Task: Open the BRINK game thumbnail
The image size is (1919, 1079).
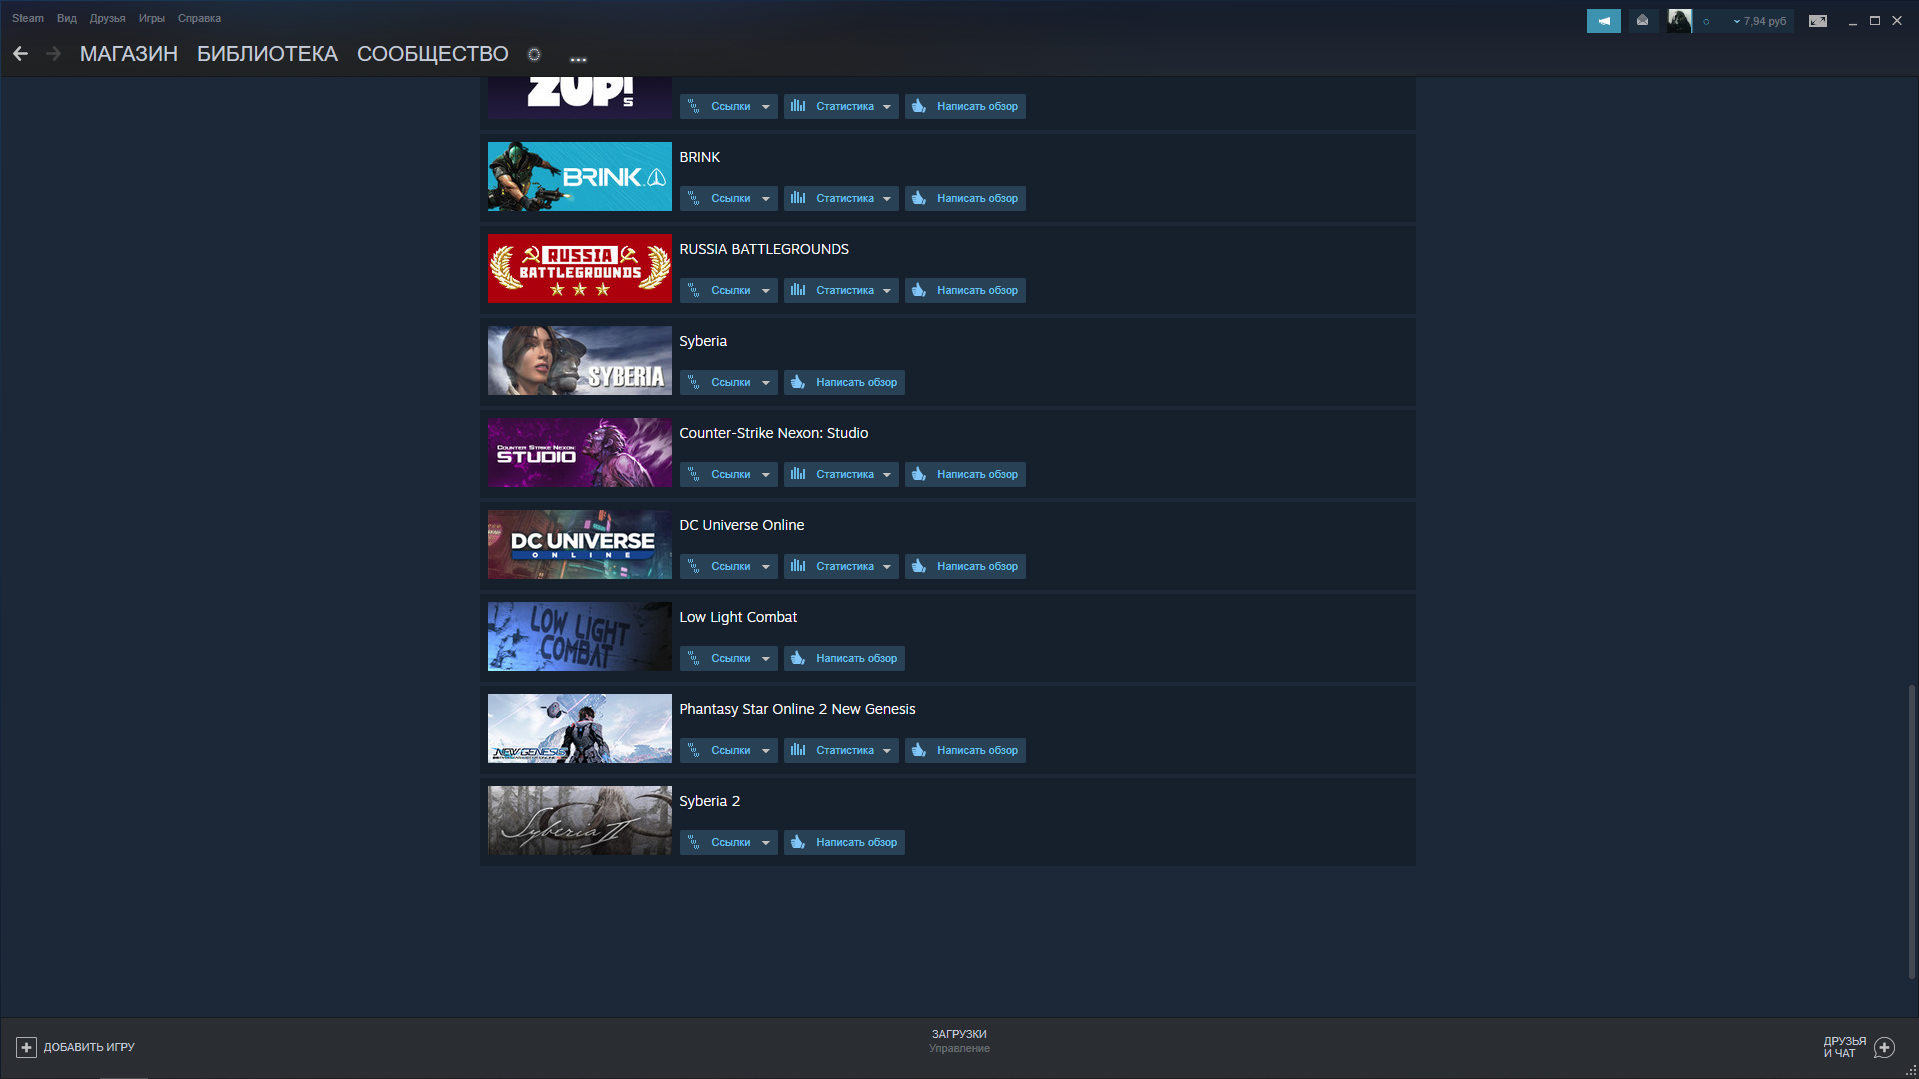Action: 580,176
